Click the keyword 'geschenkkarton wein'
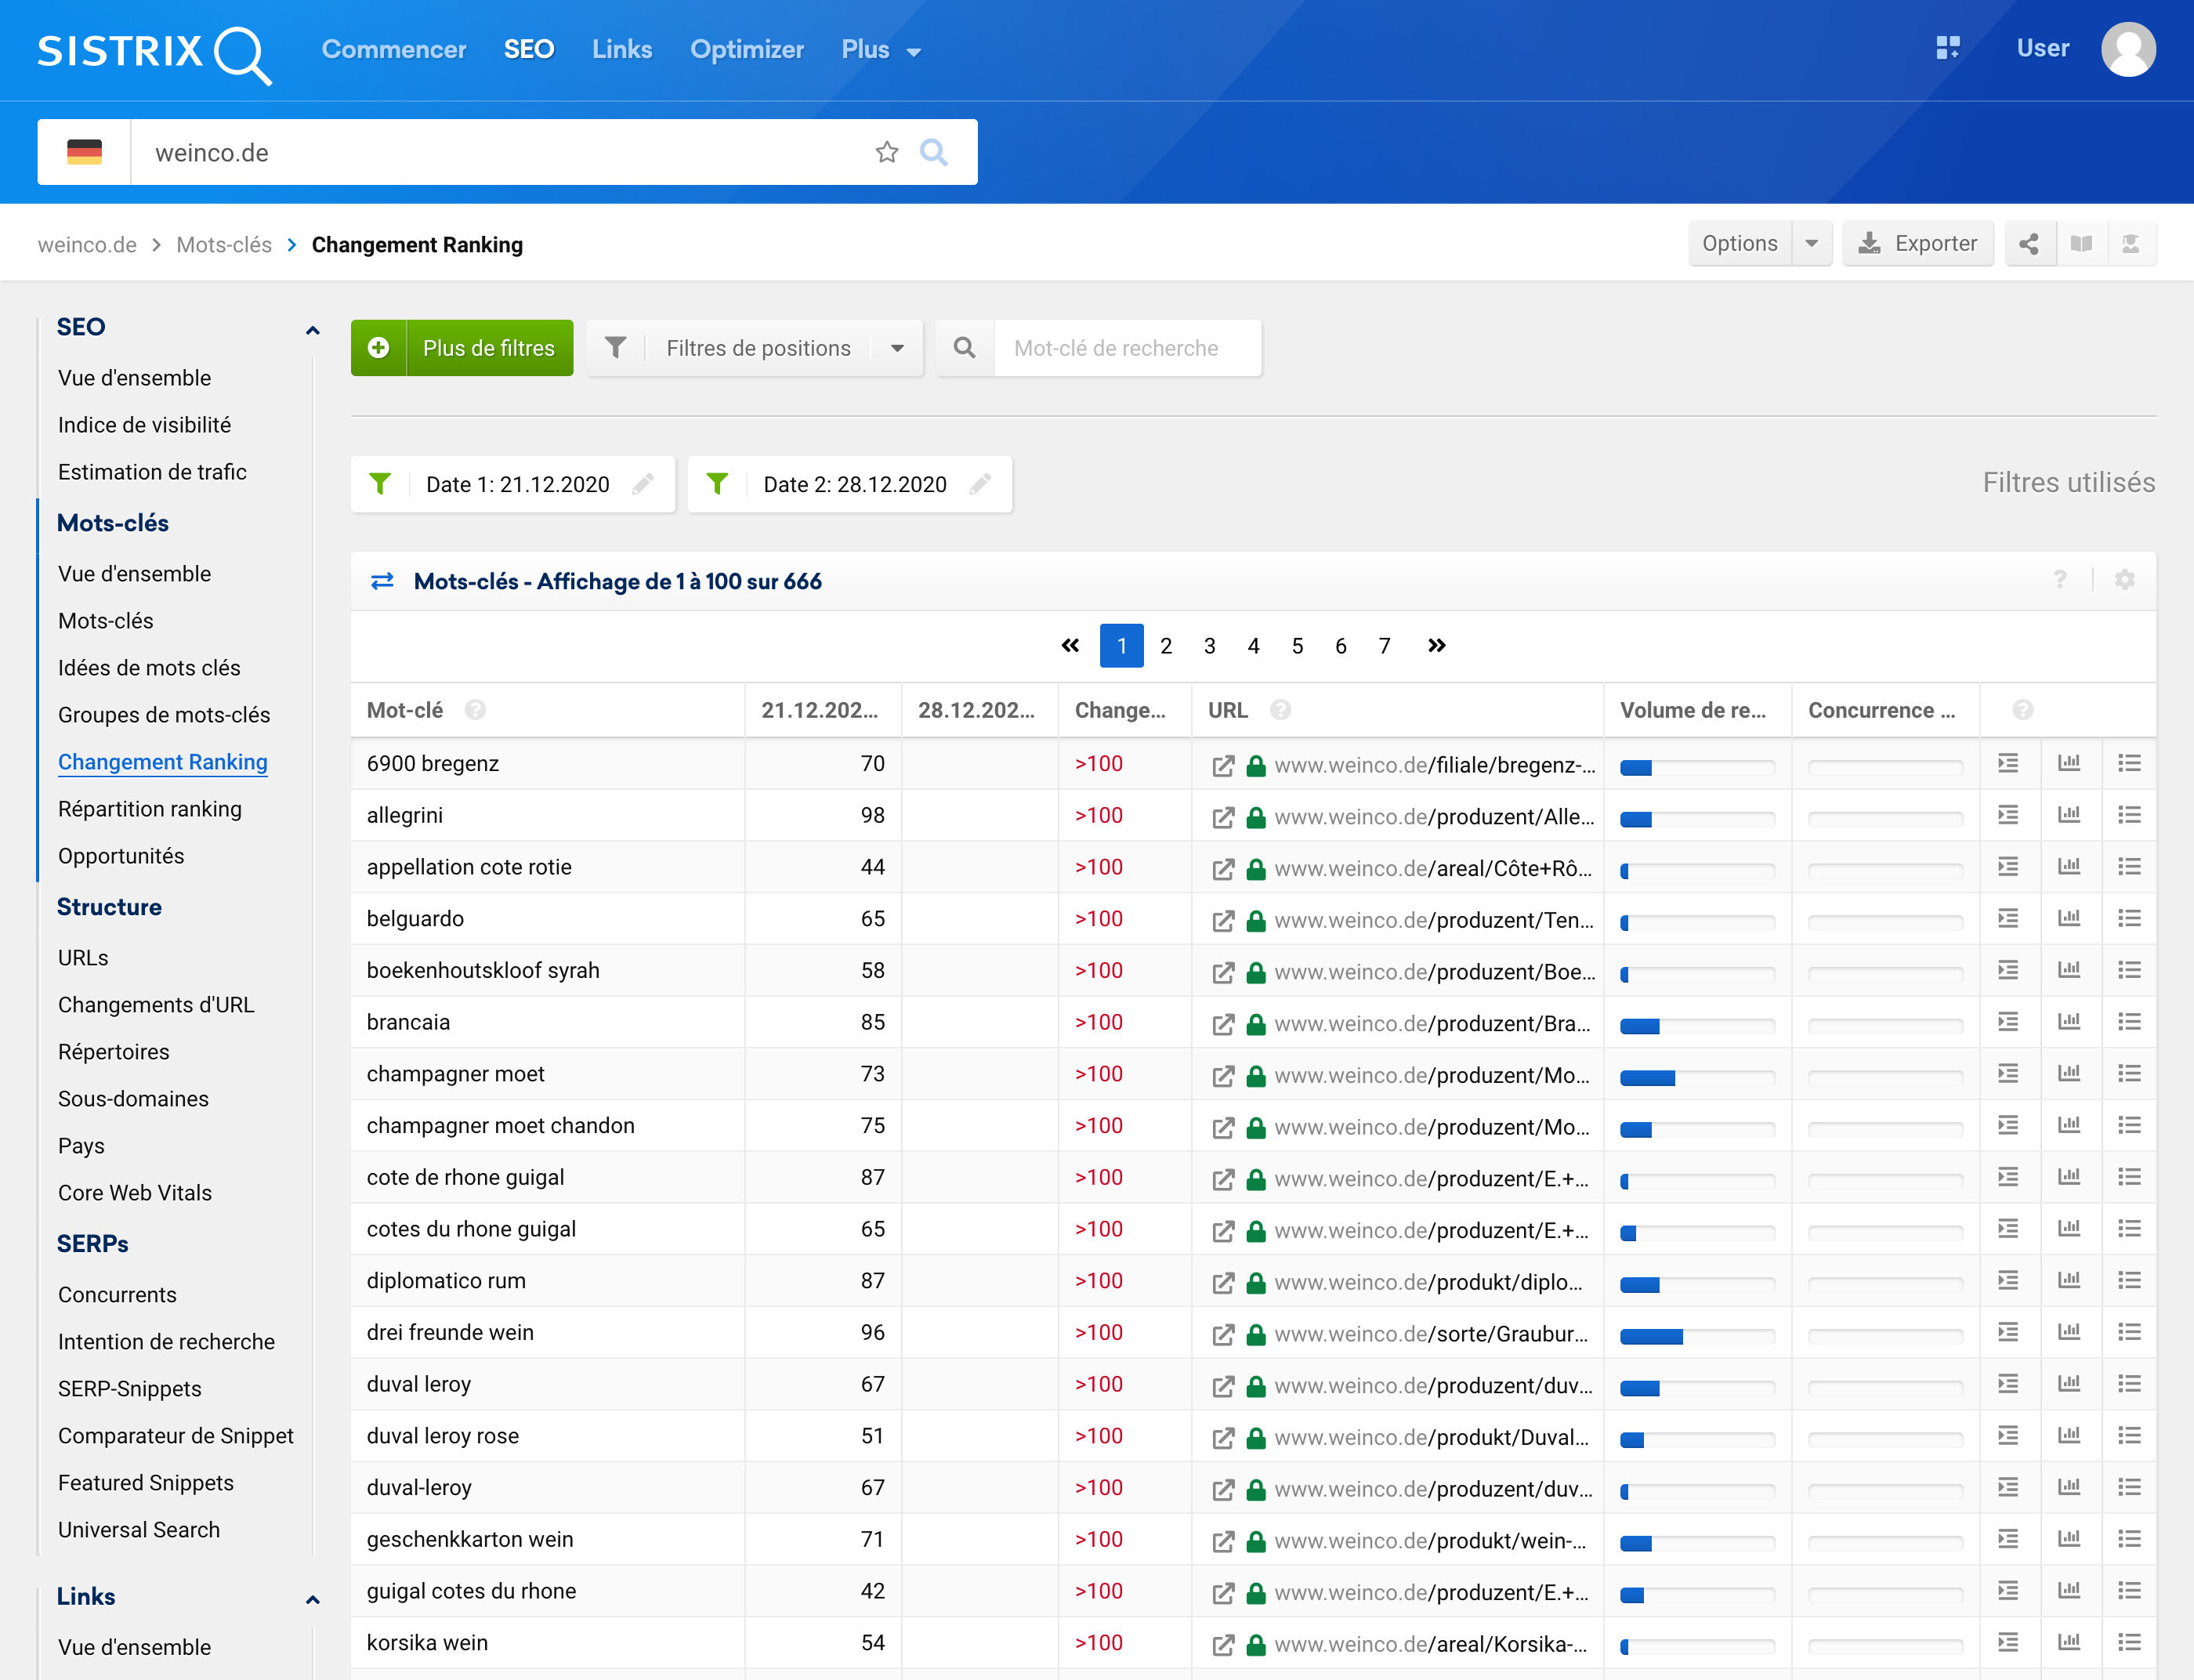Screen dimensions: 2194x1680 470,1539
